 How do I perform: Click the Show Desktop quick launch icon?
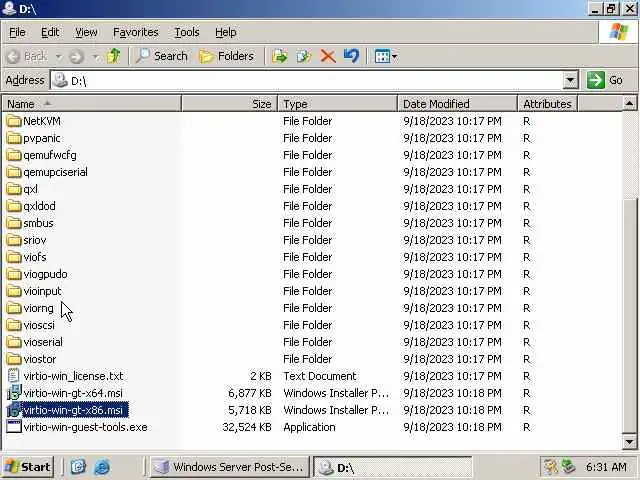(x=78, y=467)
